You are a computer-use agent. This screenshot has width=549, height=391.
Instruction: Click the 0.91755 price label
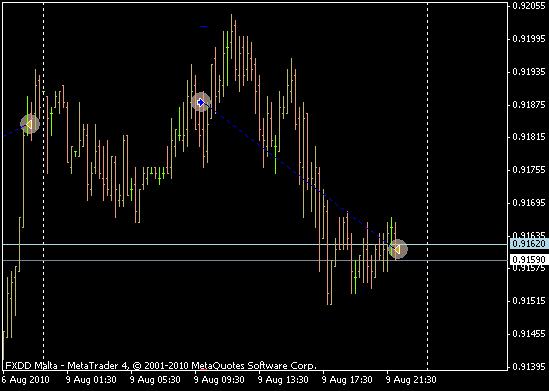click(529, 170)
